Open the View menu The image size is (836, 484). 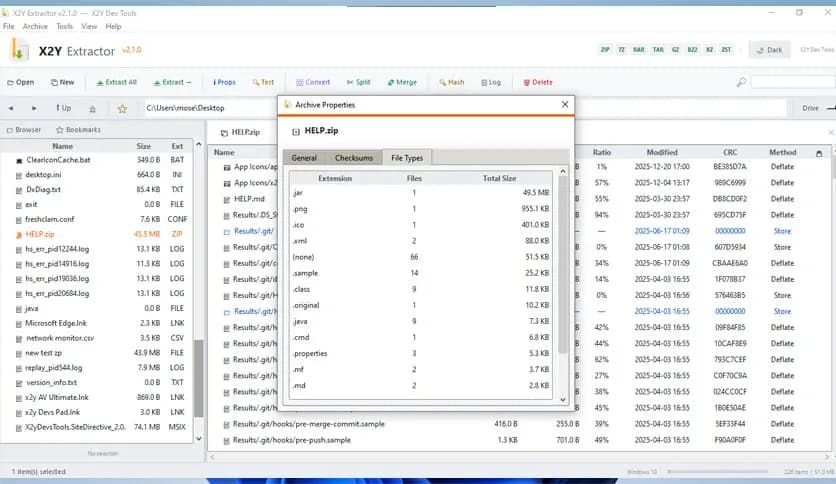89,26
